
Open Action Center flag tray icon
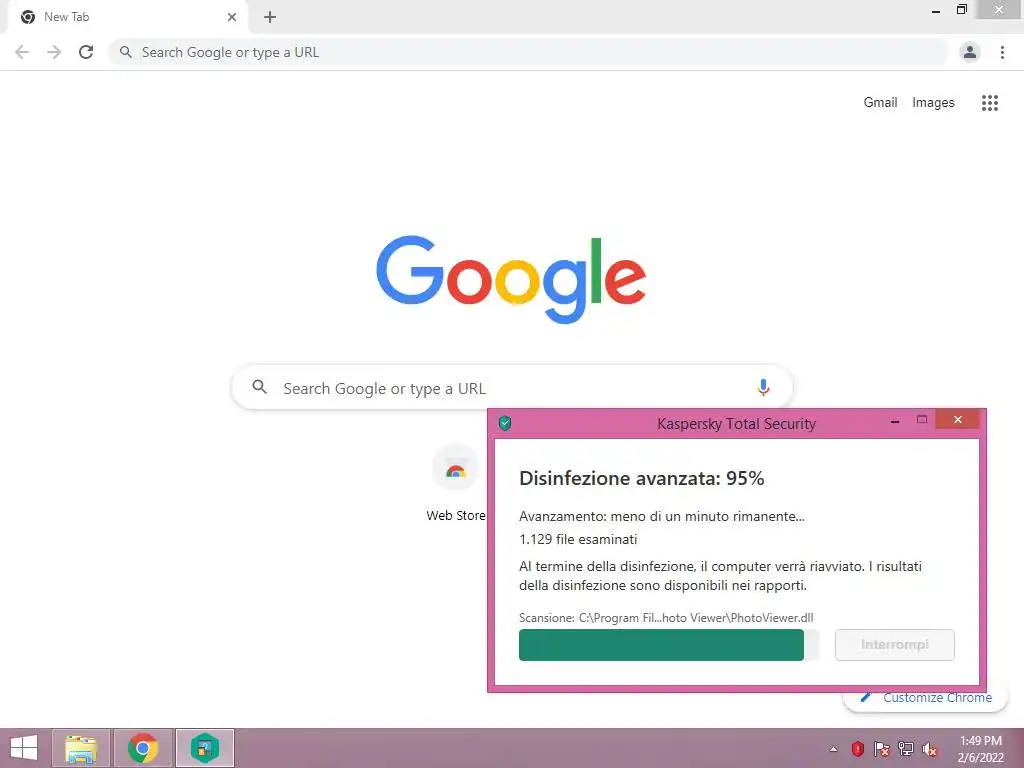[882, 749]
